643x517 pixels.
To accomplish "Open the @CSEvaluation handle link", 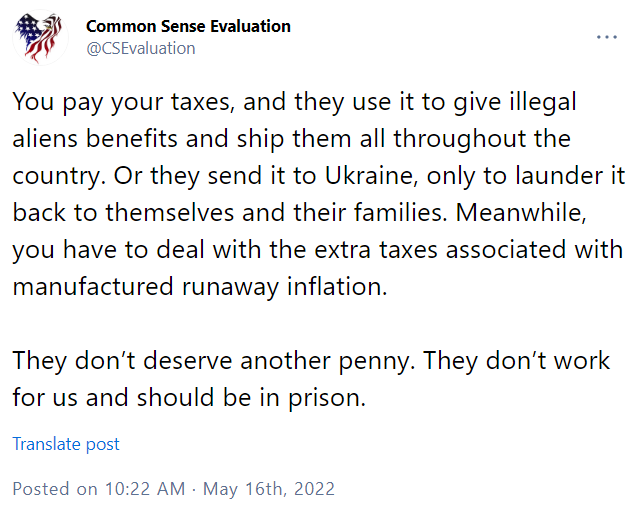I will pos(141,48).
